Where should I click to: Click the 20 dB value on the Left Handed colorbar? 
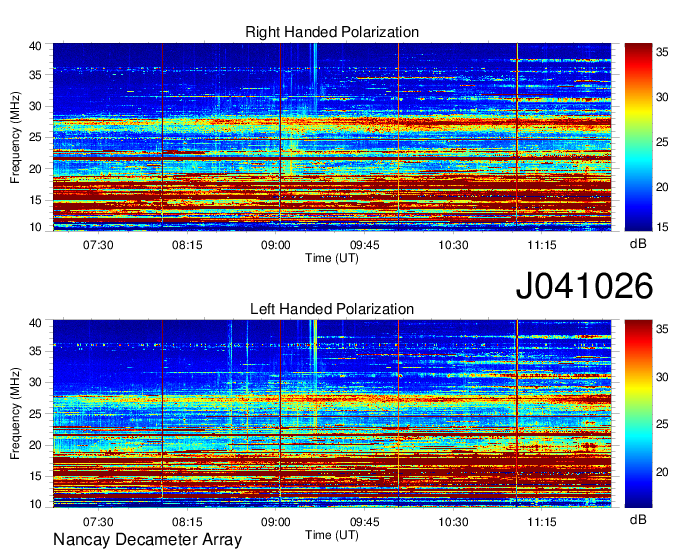pyautogui.click(x=662, y=472)
